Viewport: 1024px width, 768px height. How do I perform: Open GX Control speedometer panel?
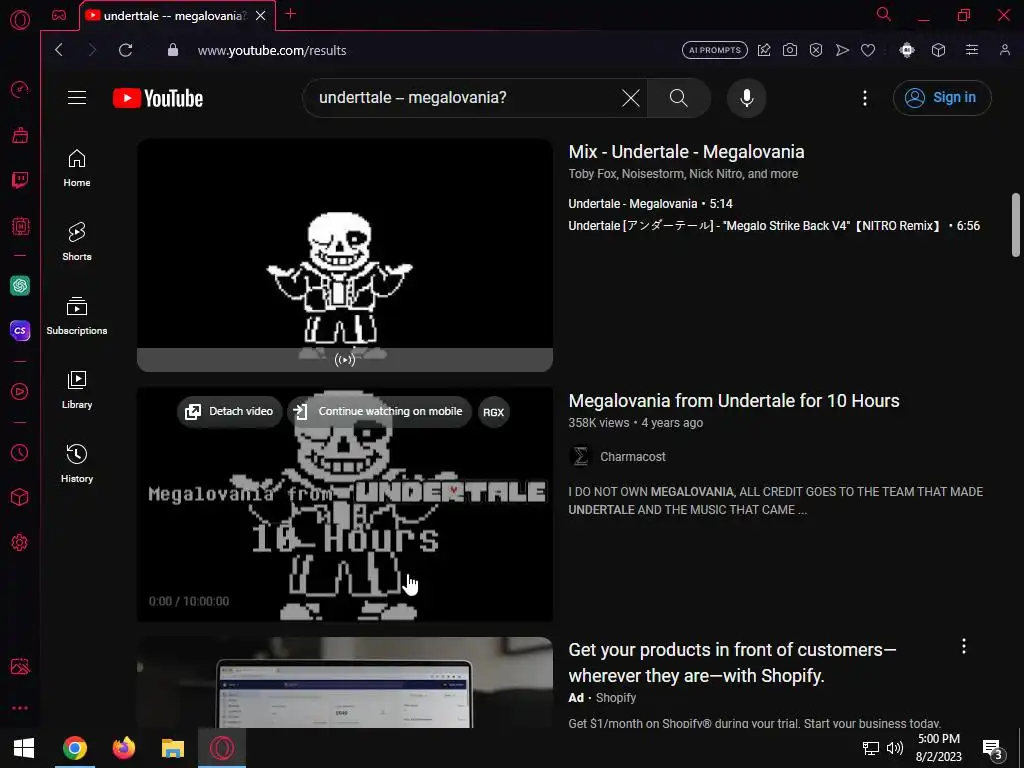coord(20,89)
